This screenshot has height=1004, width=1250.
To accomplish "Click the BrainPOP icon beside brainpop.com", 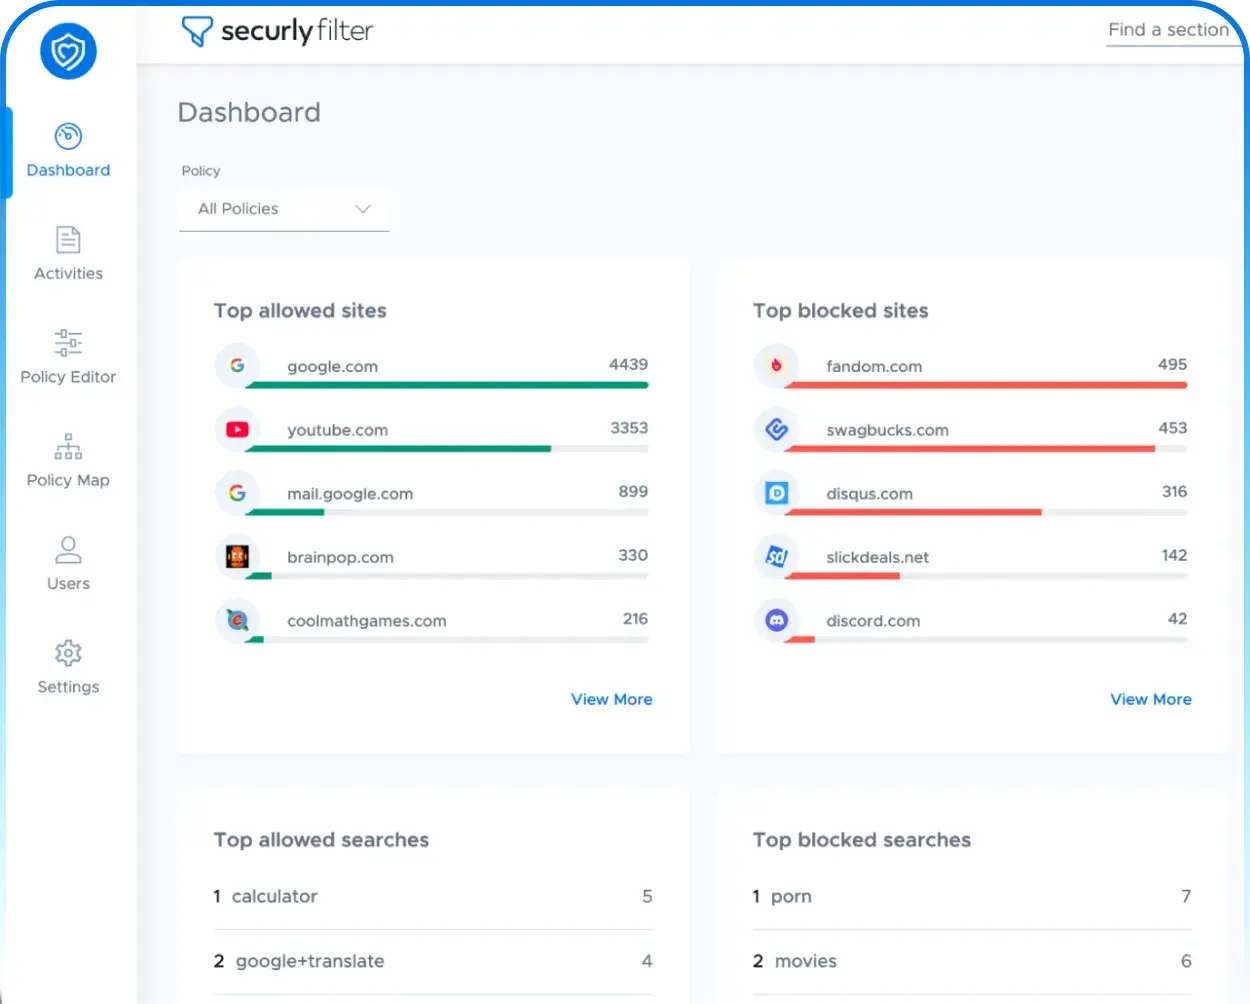I will [x=237, y=557].
